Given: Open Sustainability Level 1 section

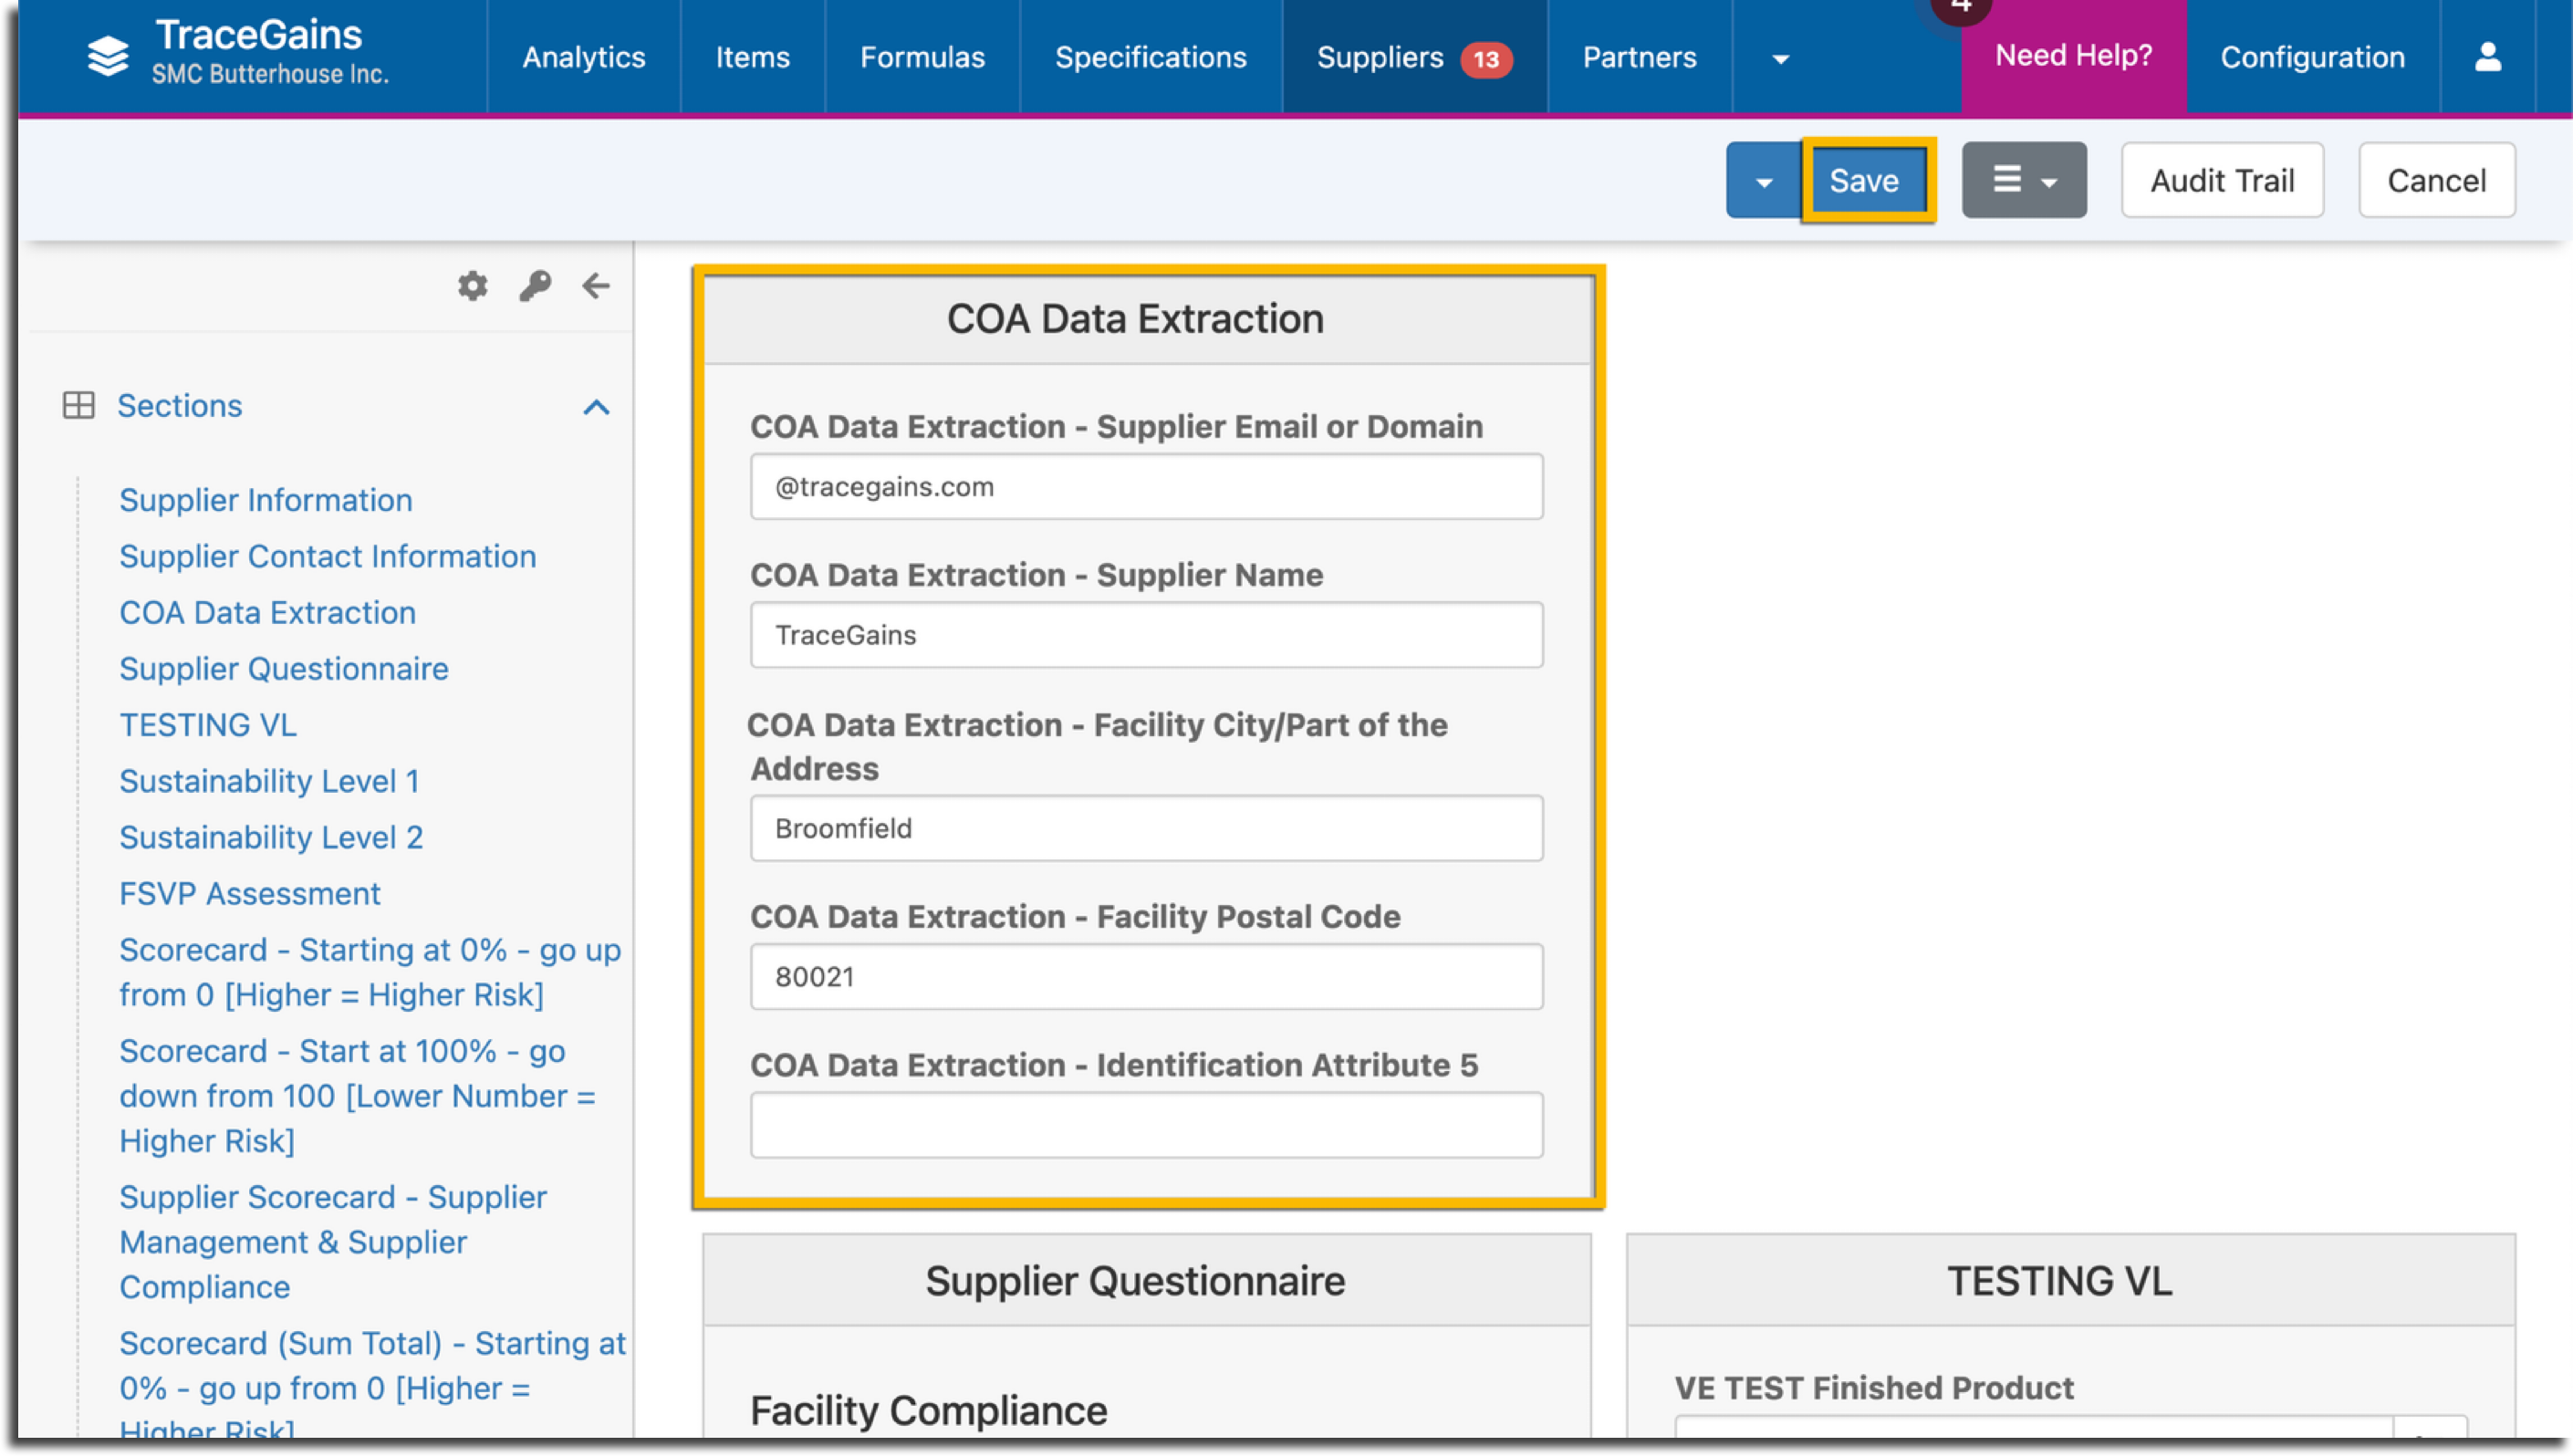Looking at the screenshot, I should [269, 781].
